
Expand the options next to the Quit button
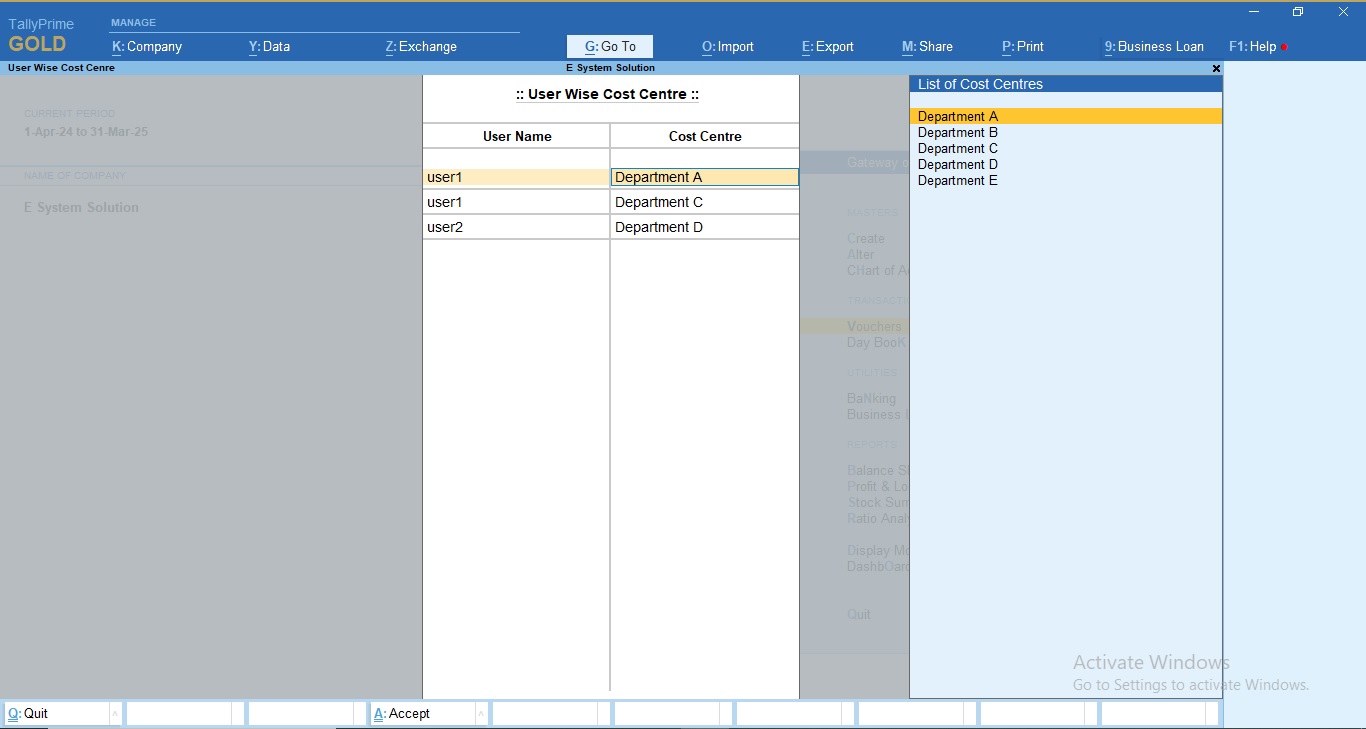tap(113, 713)
